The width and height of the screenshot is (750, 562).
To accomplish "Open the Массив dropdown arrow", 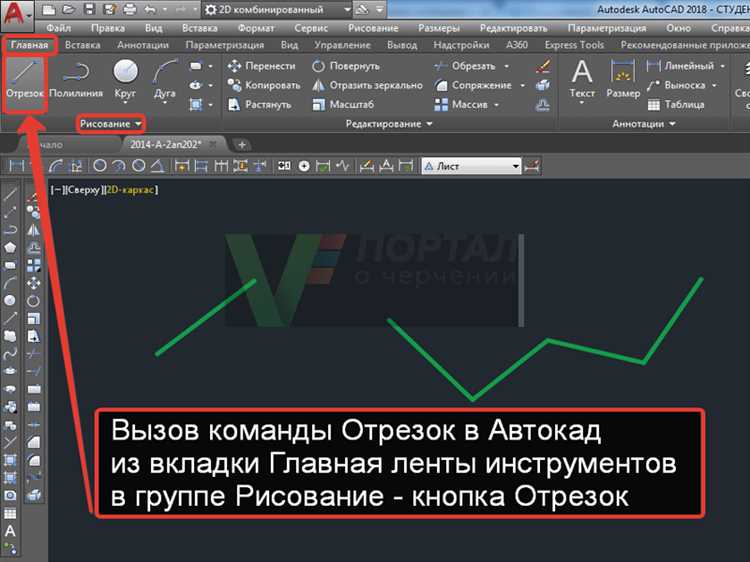I will pos(496,104).
